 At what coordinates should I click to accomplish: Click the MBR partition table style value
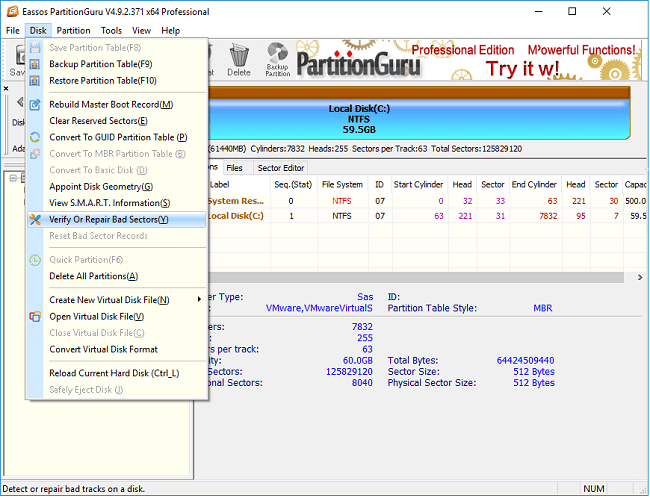[x=543, y=309]
